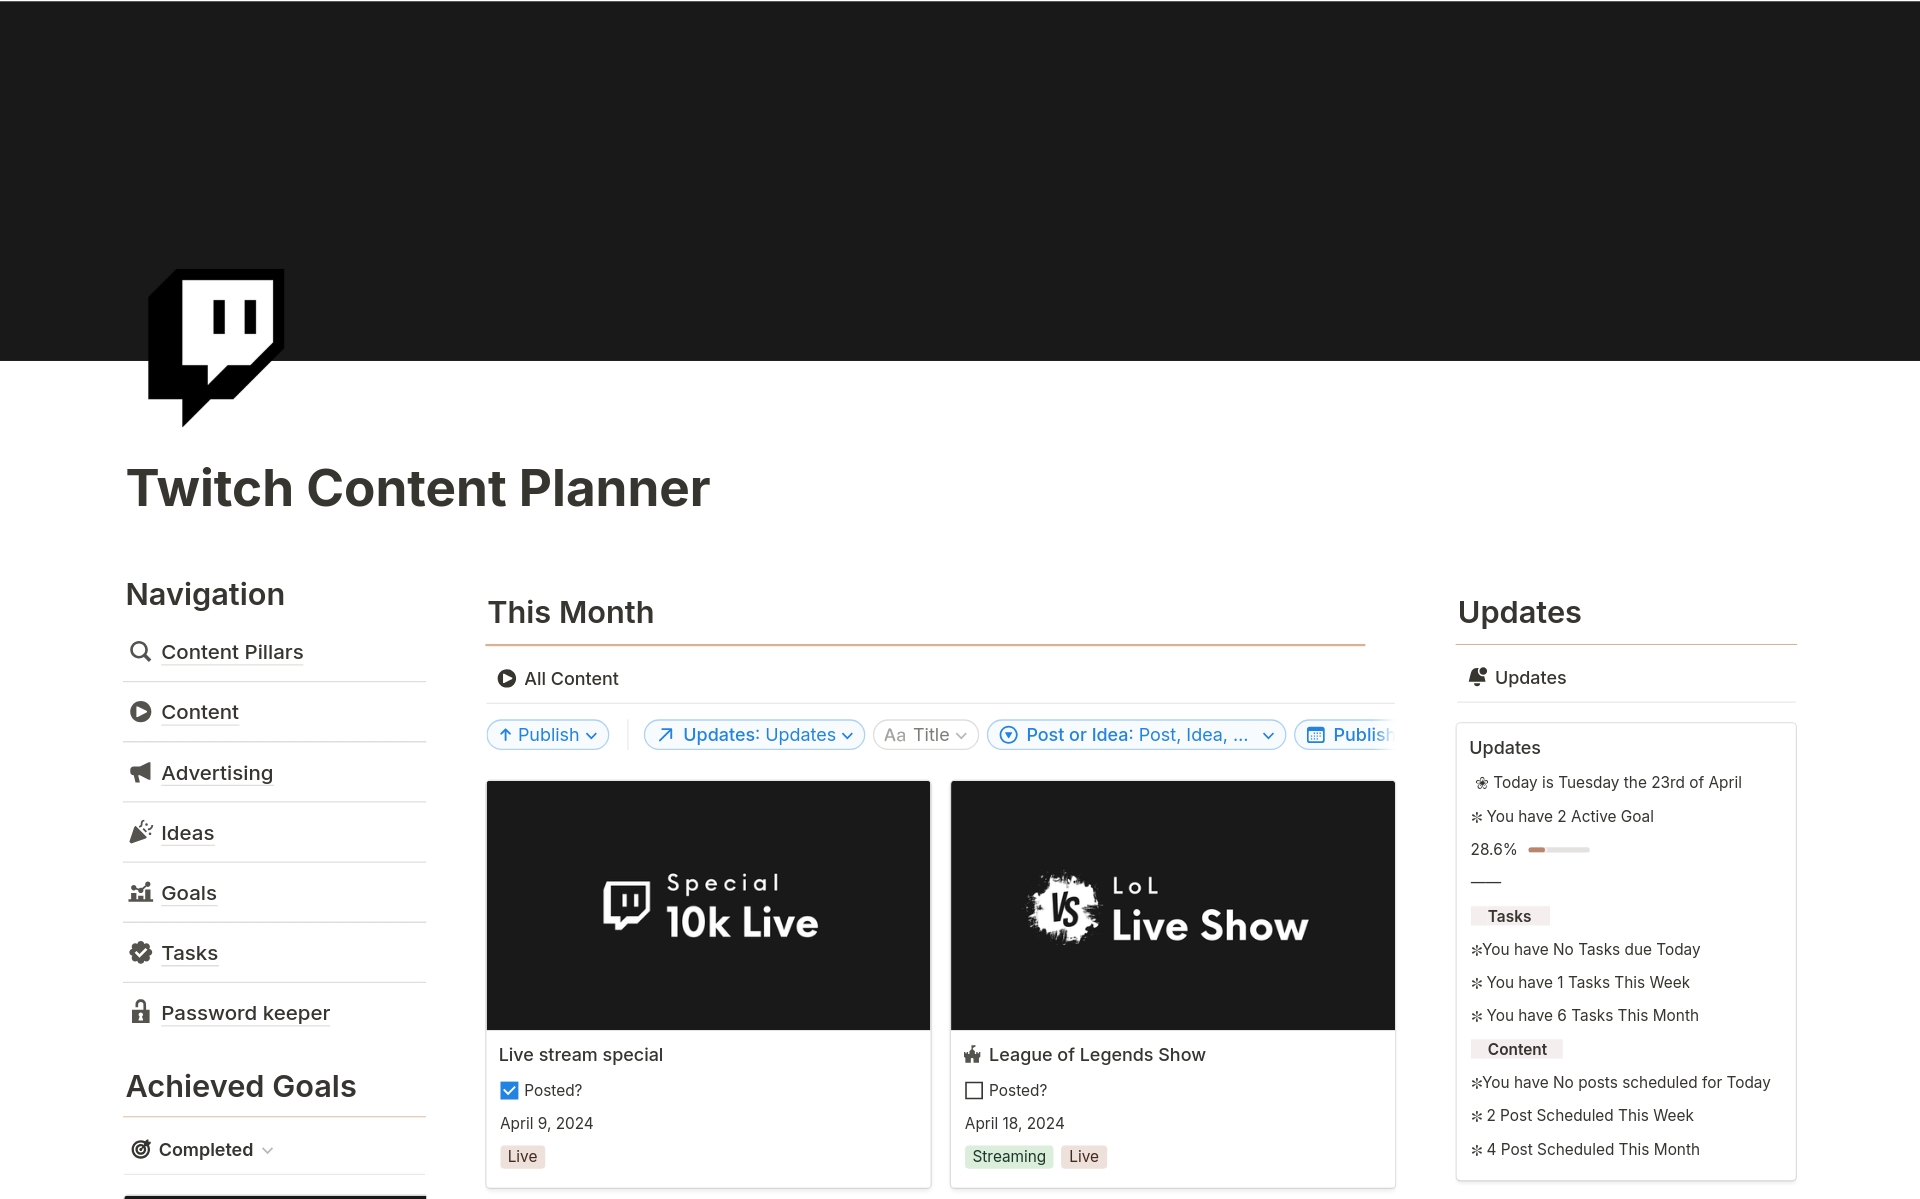Screen dimensions: 1920x1199
Task: Click the chart icon beside Goals
Action: coord(140,892)
